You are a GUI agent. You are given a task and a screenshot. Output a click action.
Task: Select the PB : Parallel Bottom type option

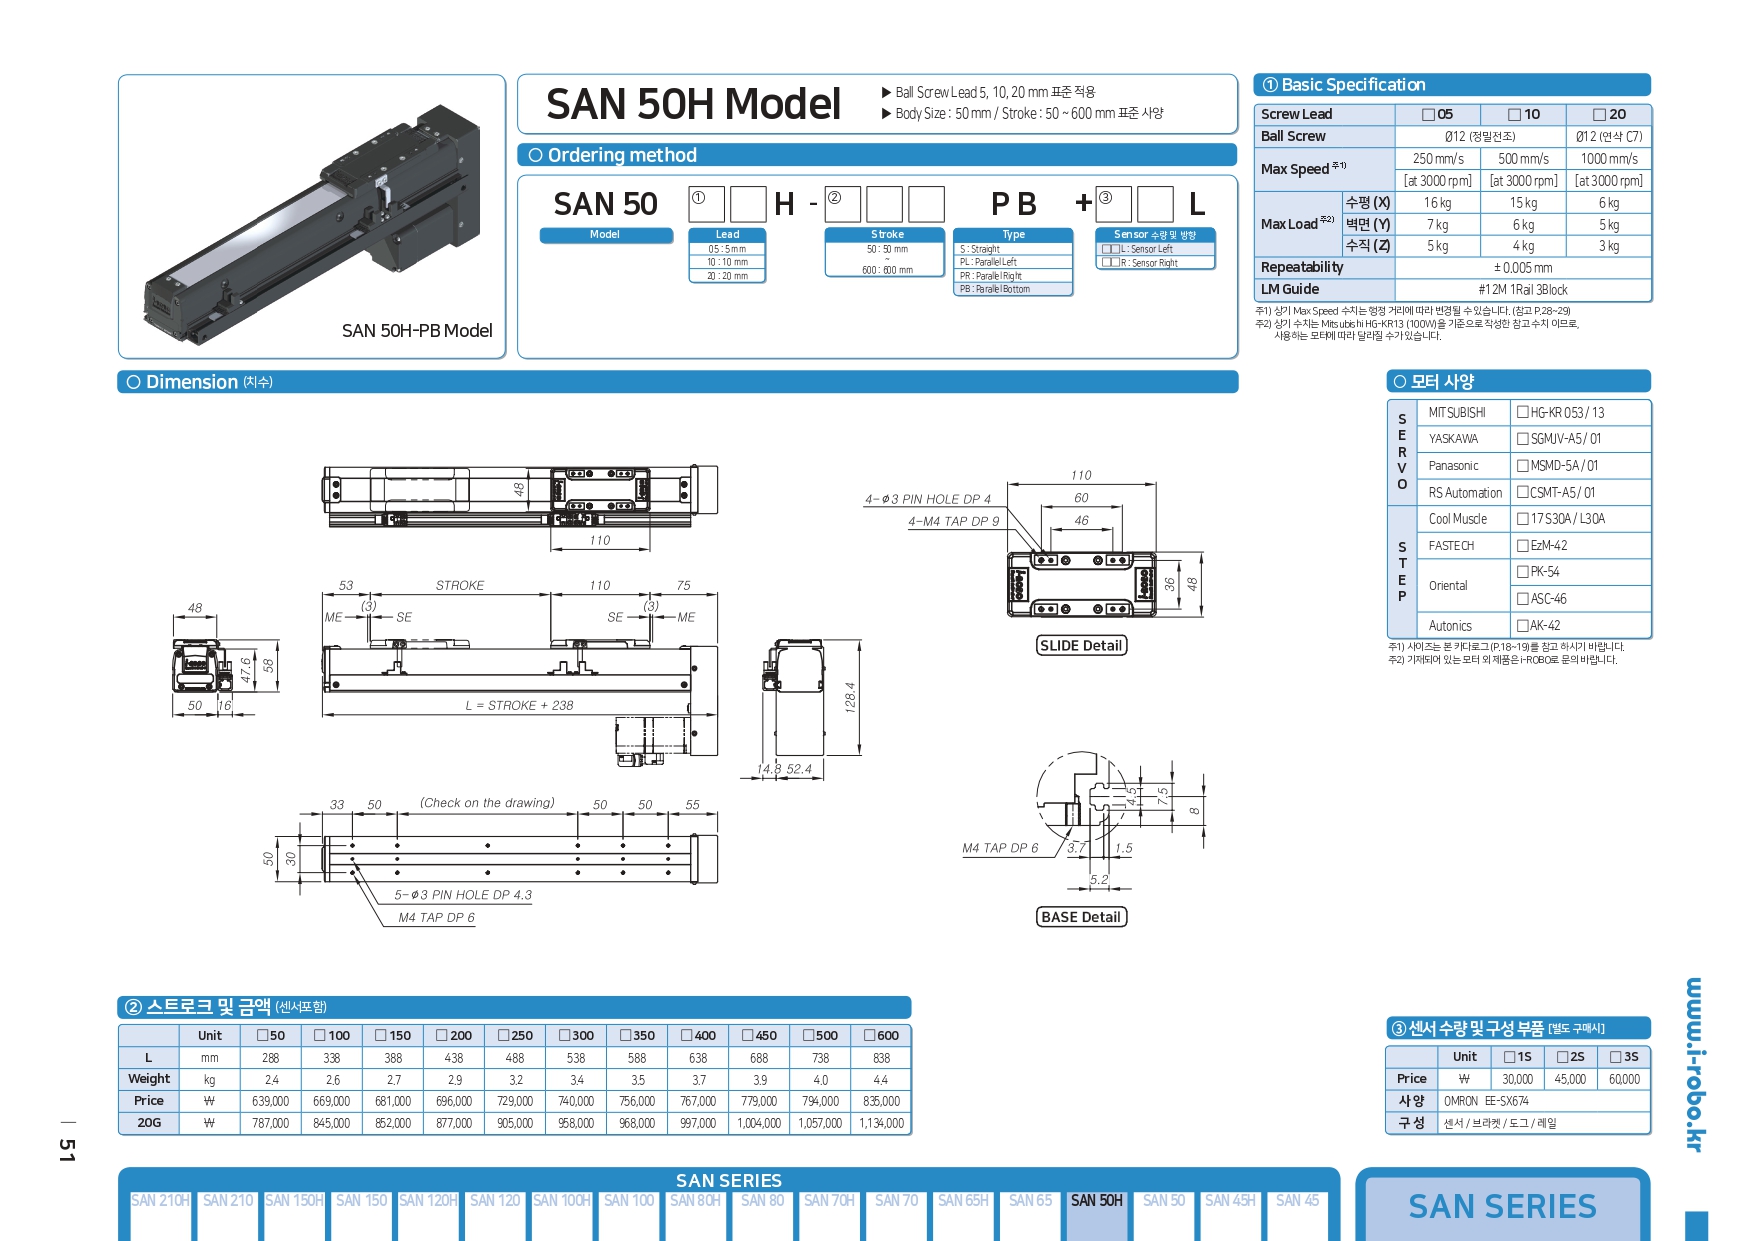(x=1013, y=289)
